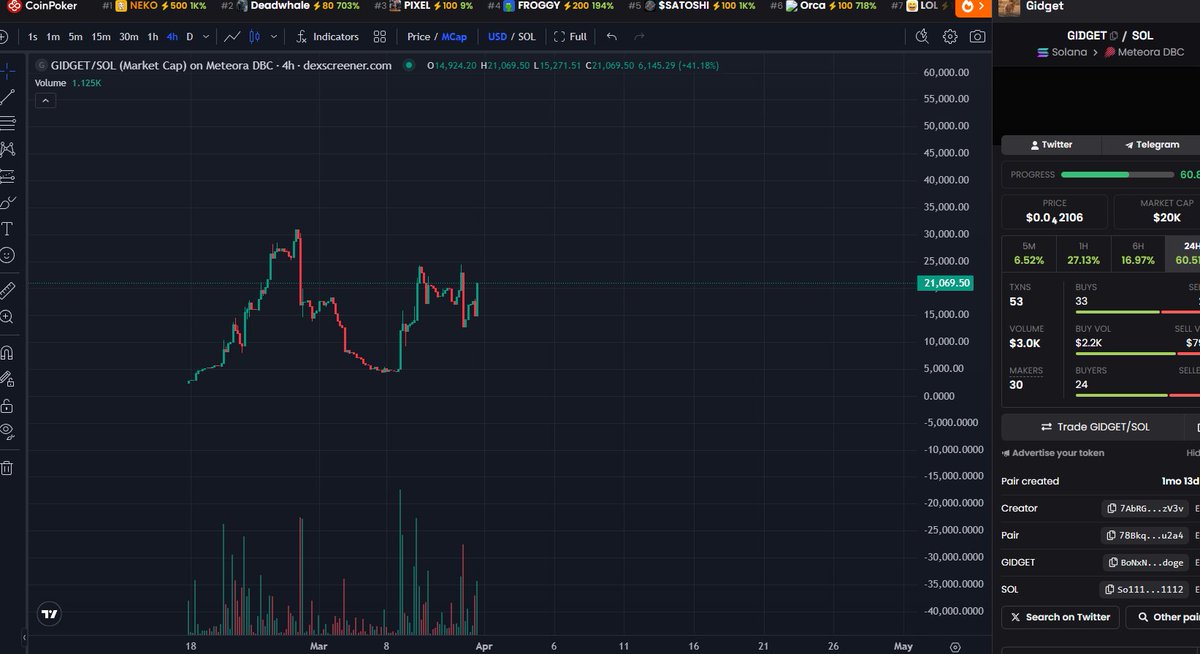Select the trend line drawing tool
Image resolution: width=1200 pixels, height=654 pixels.
tap(11, 95)
